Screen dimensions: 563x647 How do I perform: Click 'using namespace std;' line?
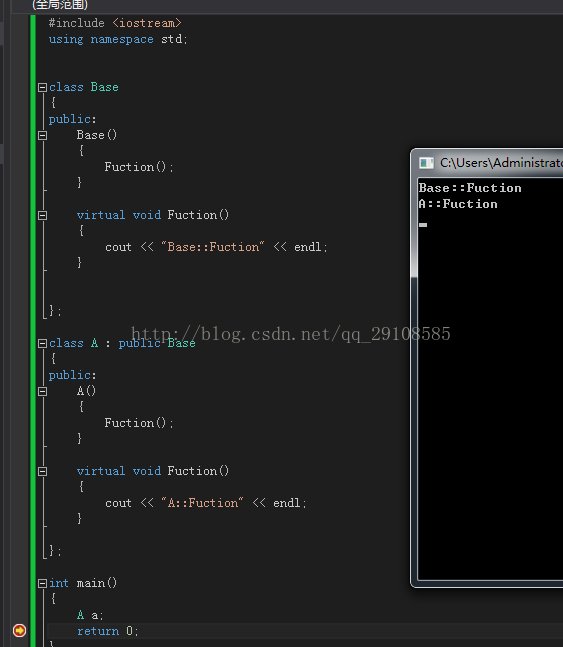[x=118, y=39]
